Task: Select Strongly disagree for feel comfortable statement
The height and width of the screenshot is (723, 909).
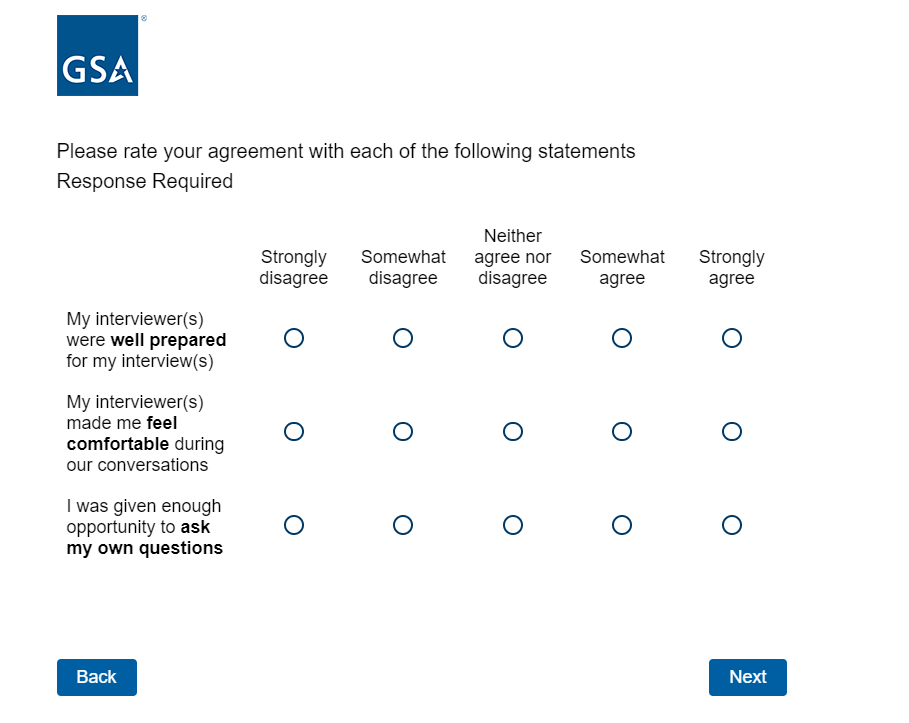Action: click(294, 431)
